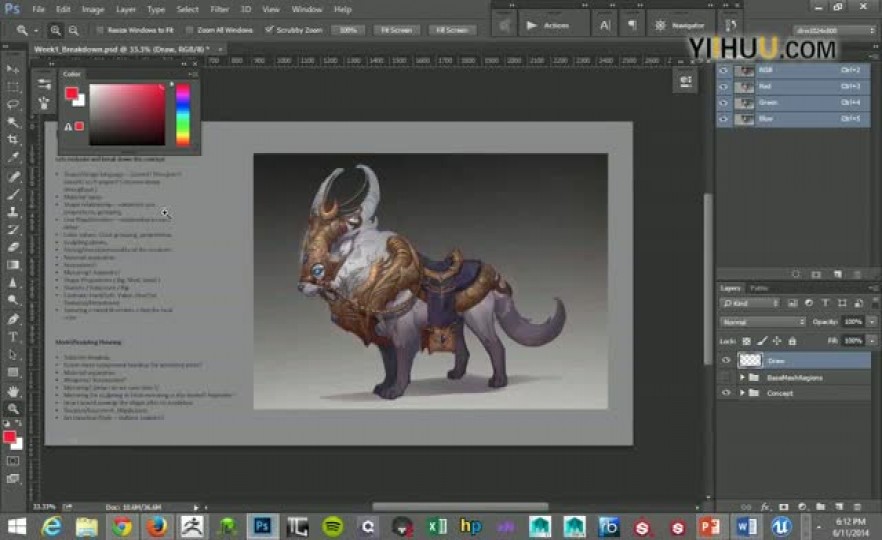Screen dimensions: 882x540
Task: Uncheck Scrubby Zoom checkbox
Action: click(x=269, y=30)
